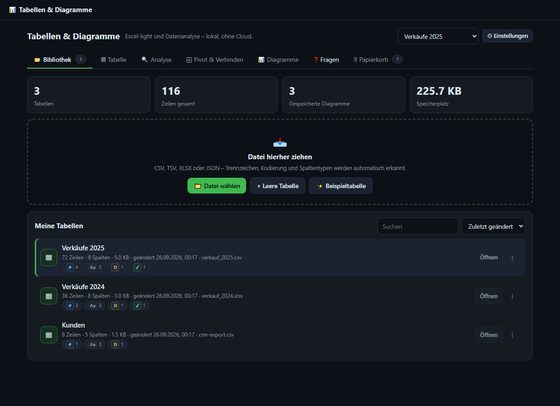Switch to the Bibliothek tab

[x=60, y=60]
